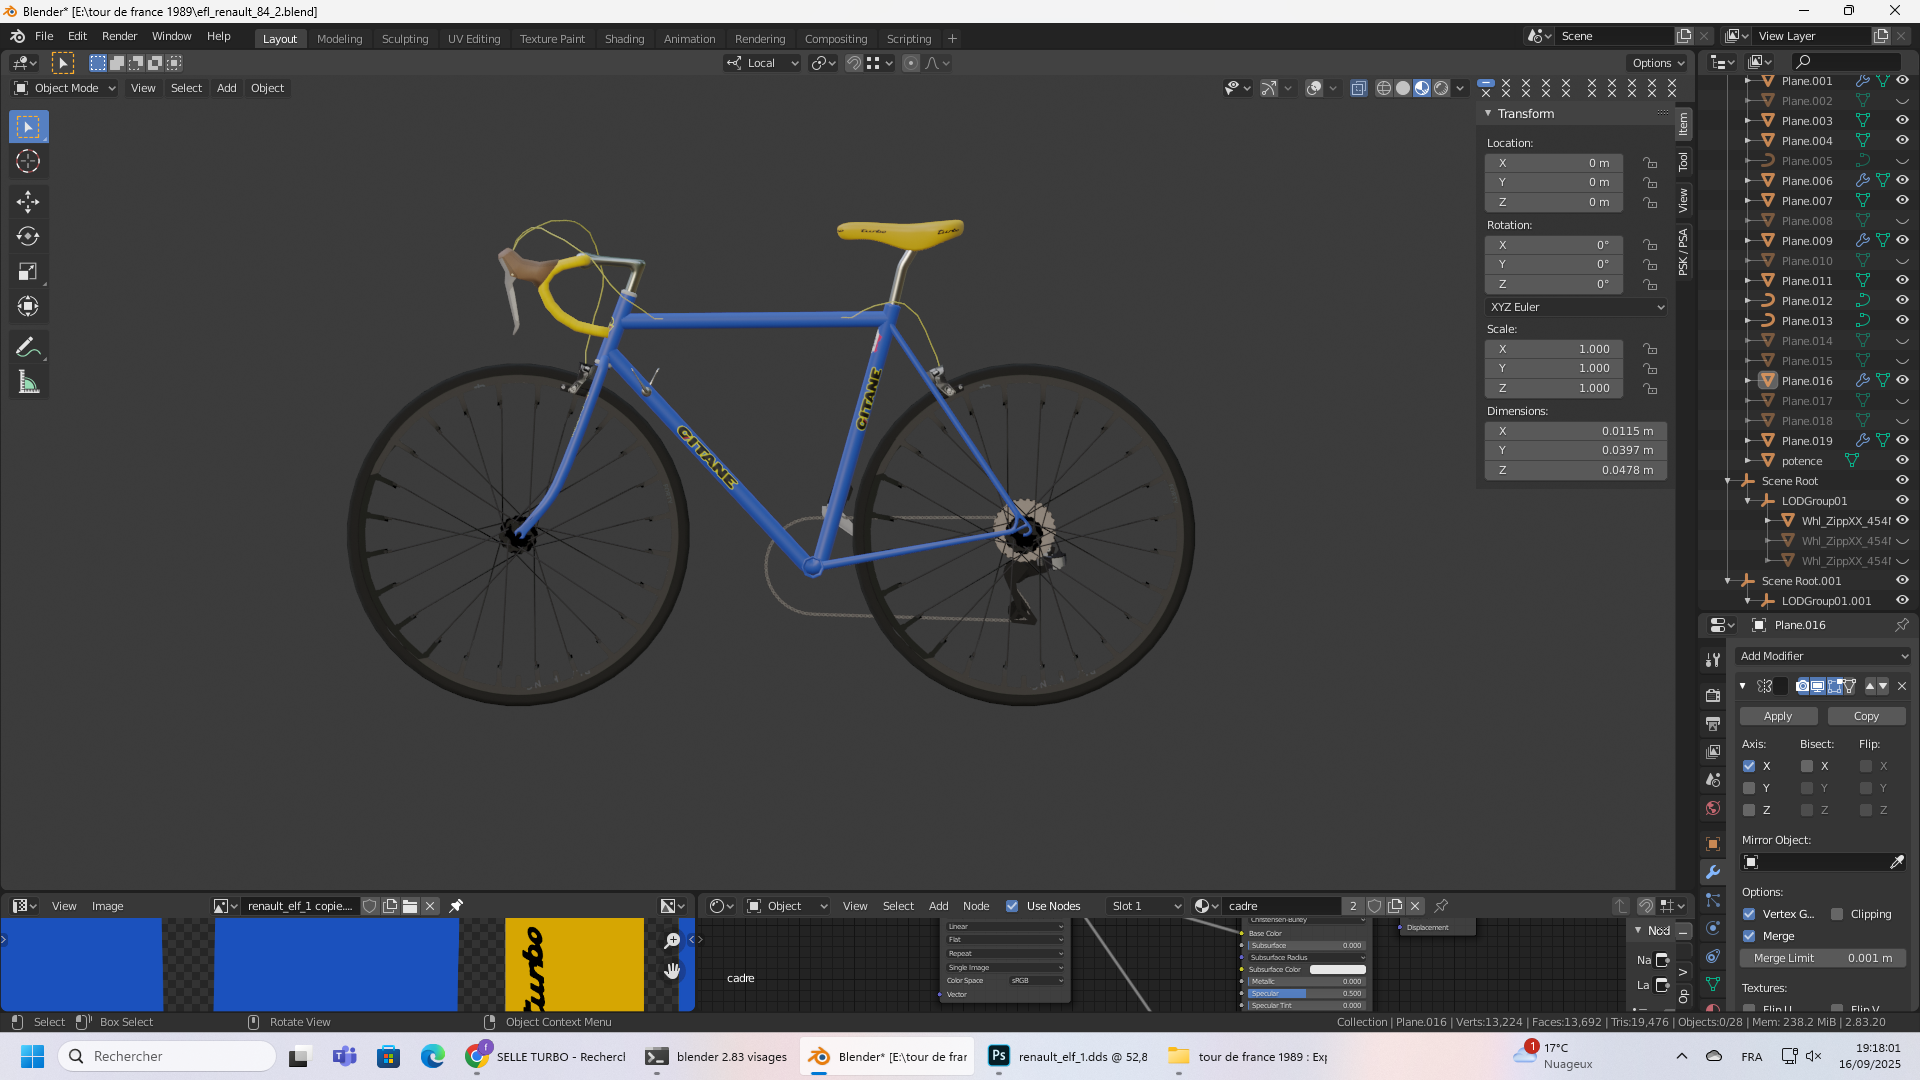
Task: Select the 3D Cursor tool
Action: click(28, 162)
